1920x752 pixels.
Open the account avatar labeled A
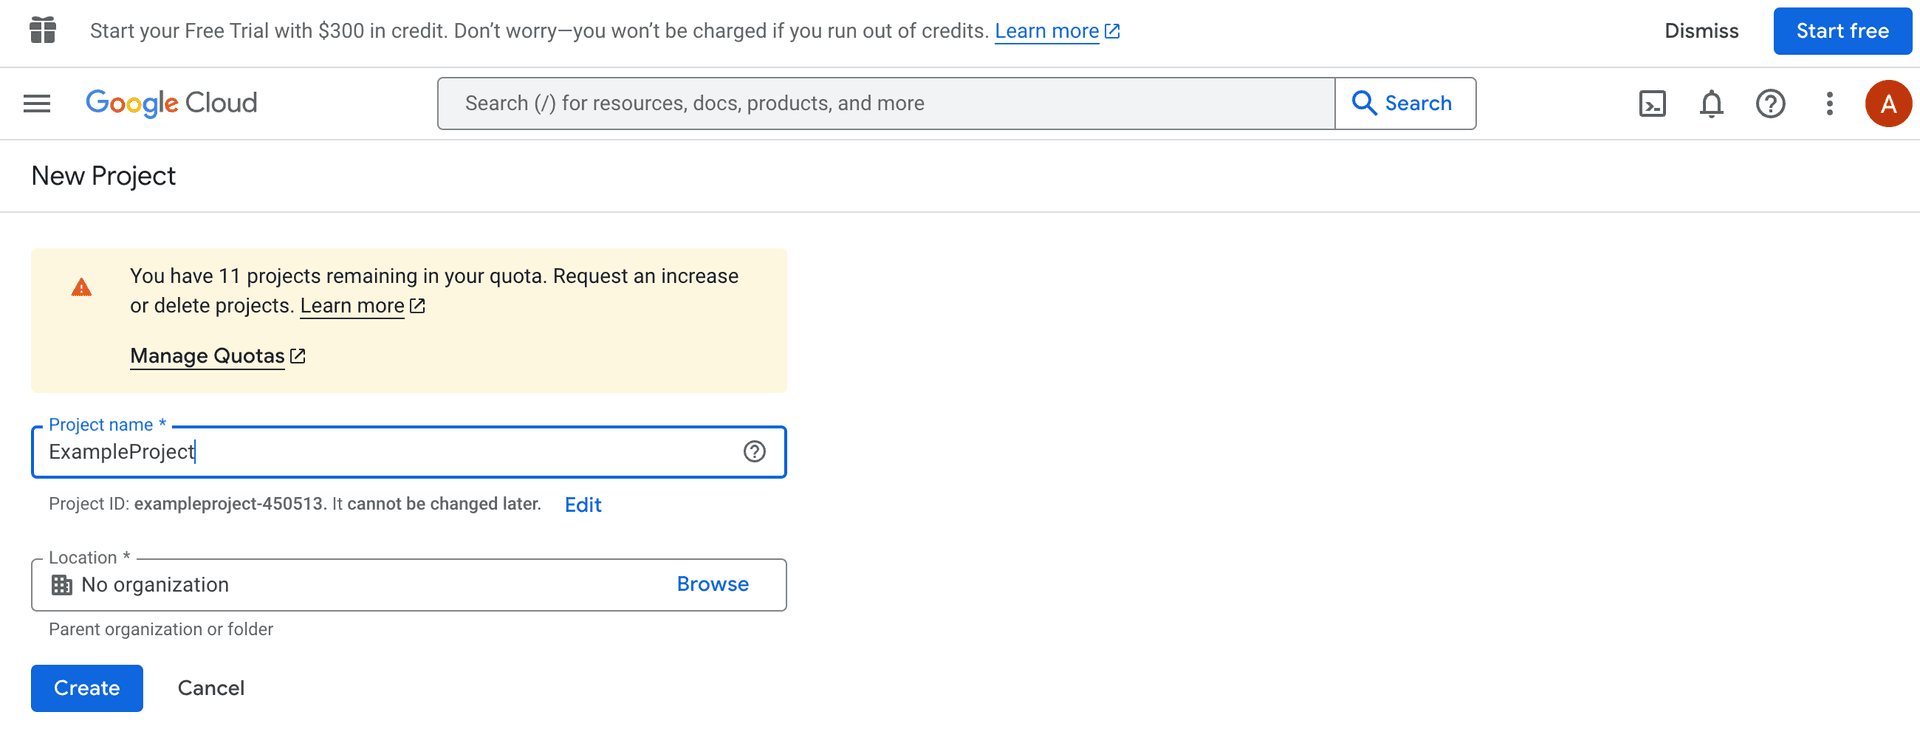tap(1888, 103)
